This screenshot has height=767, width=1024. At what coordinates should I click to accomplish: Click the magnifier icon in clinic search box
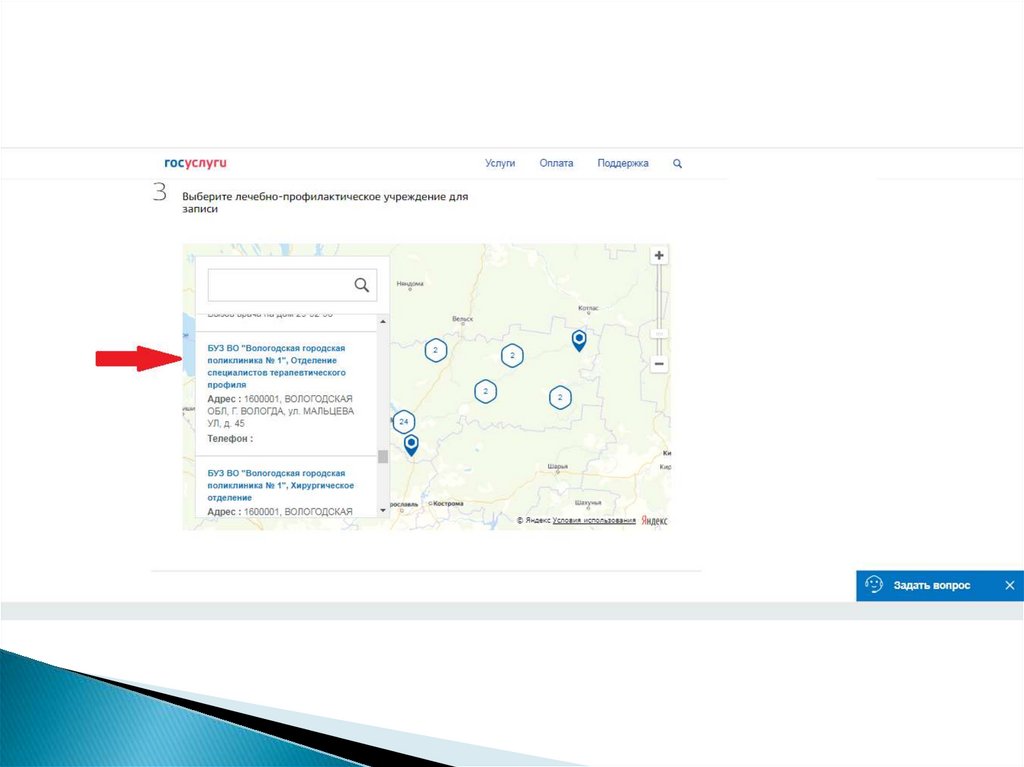coord(362,286)
